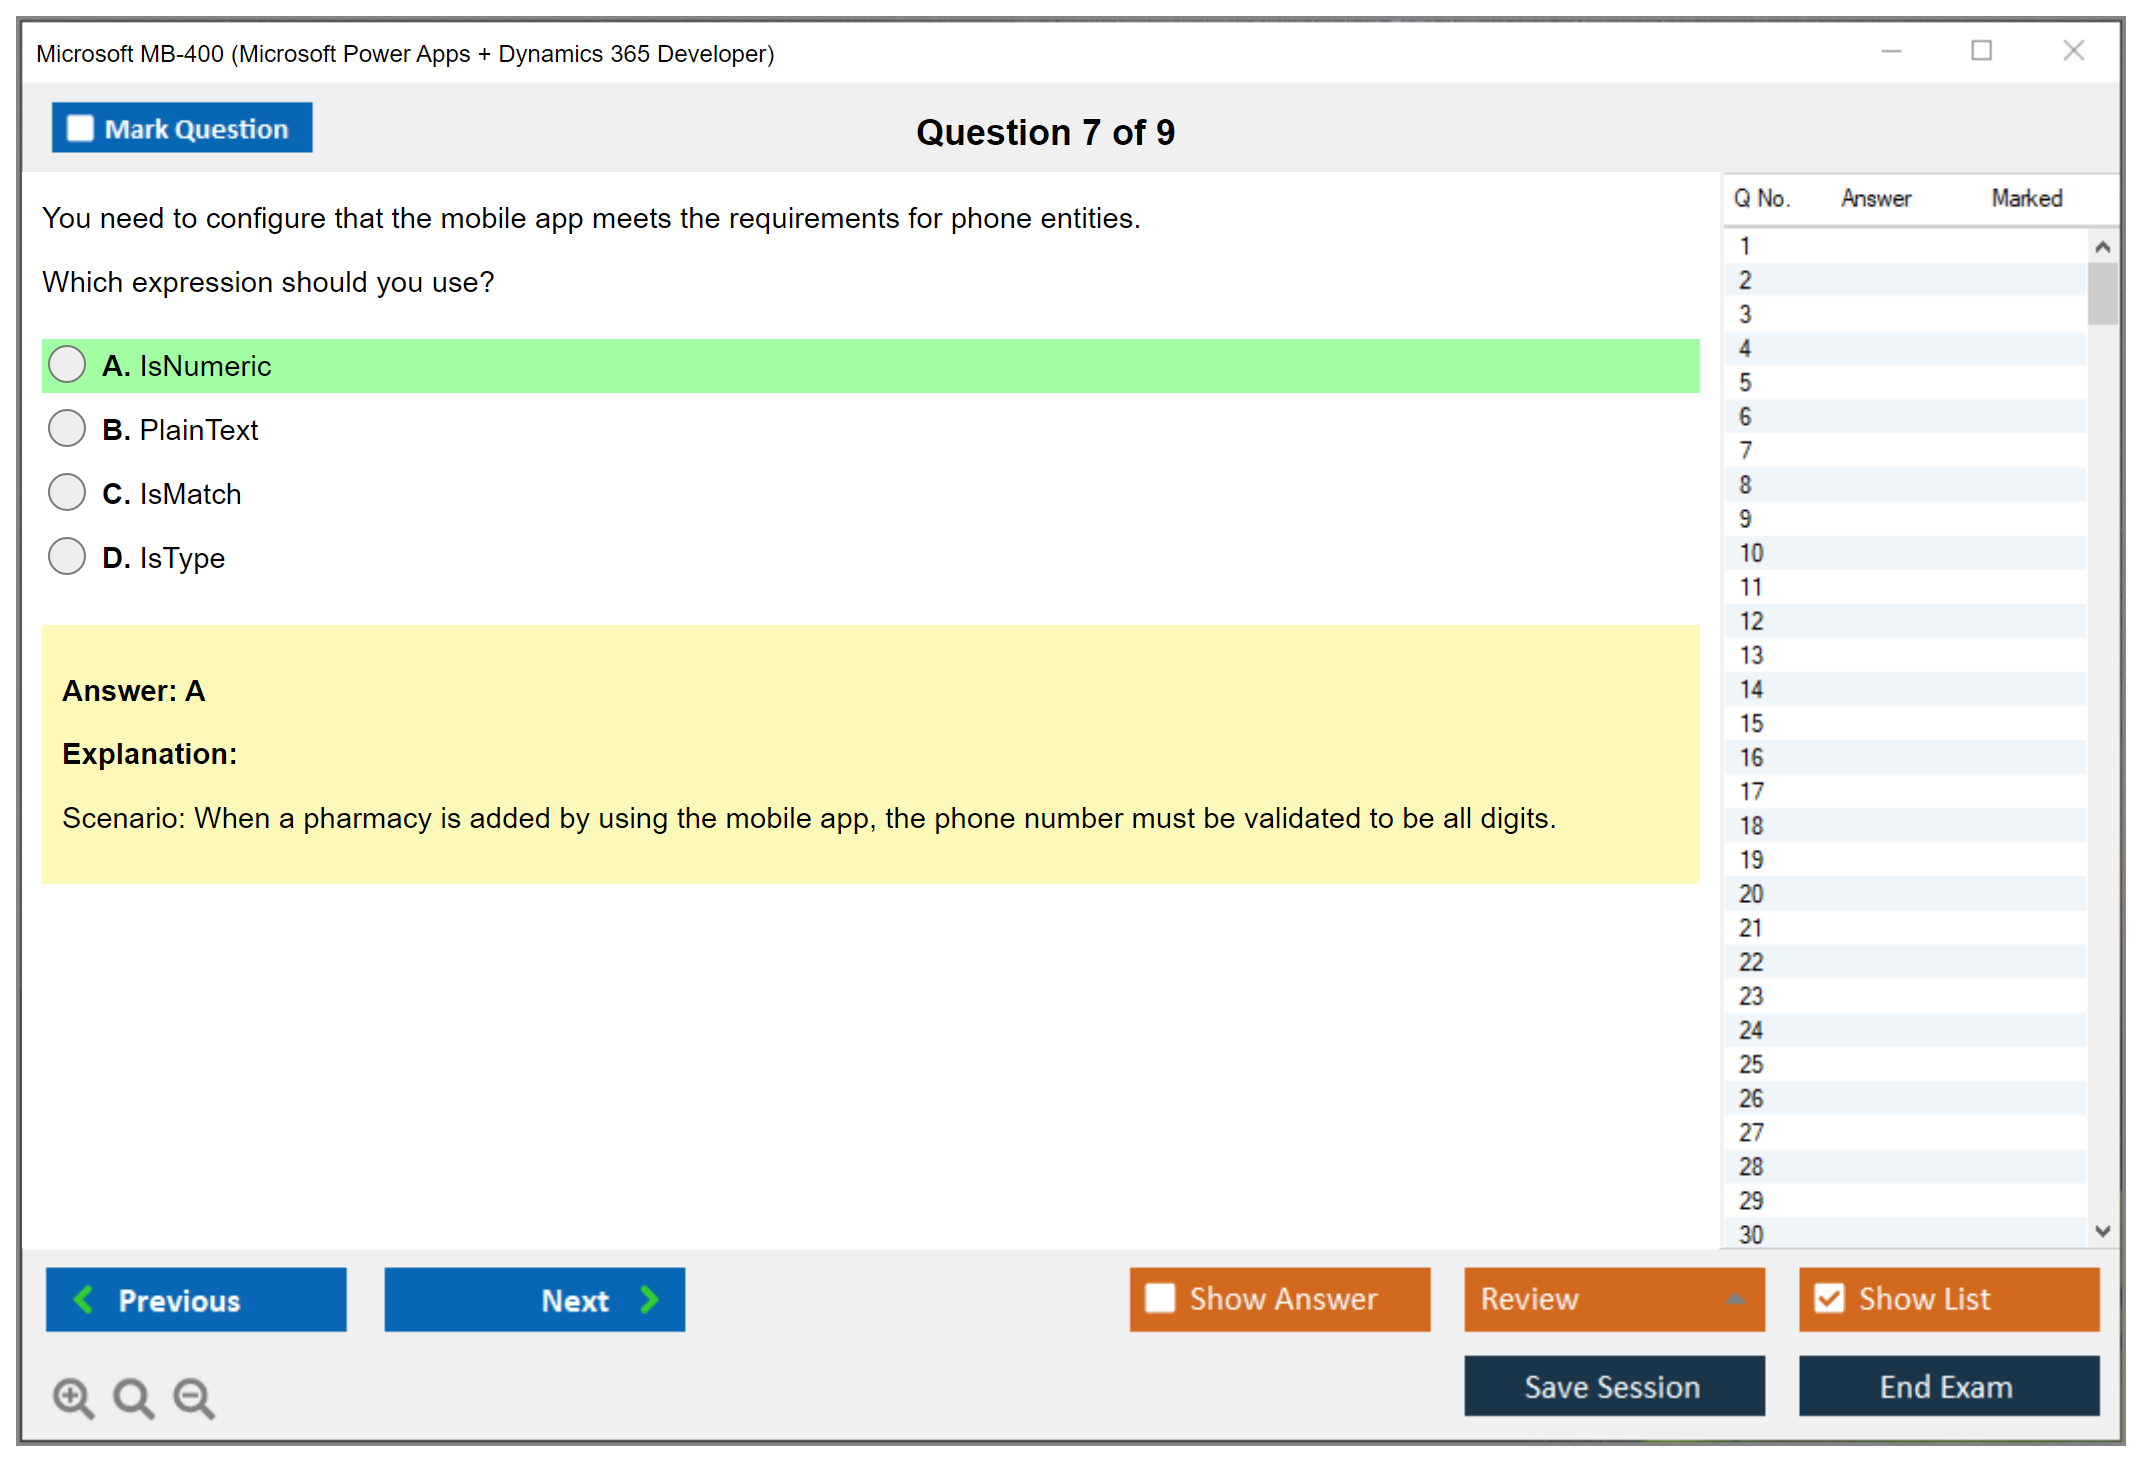Choose option C IsMatch radio button

[x=67, y=493]
